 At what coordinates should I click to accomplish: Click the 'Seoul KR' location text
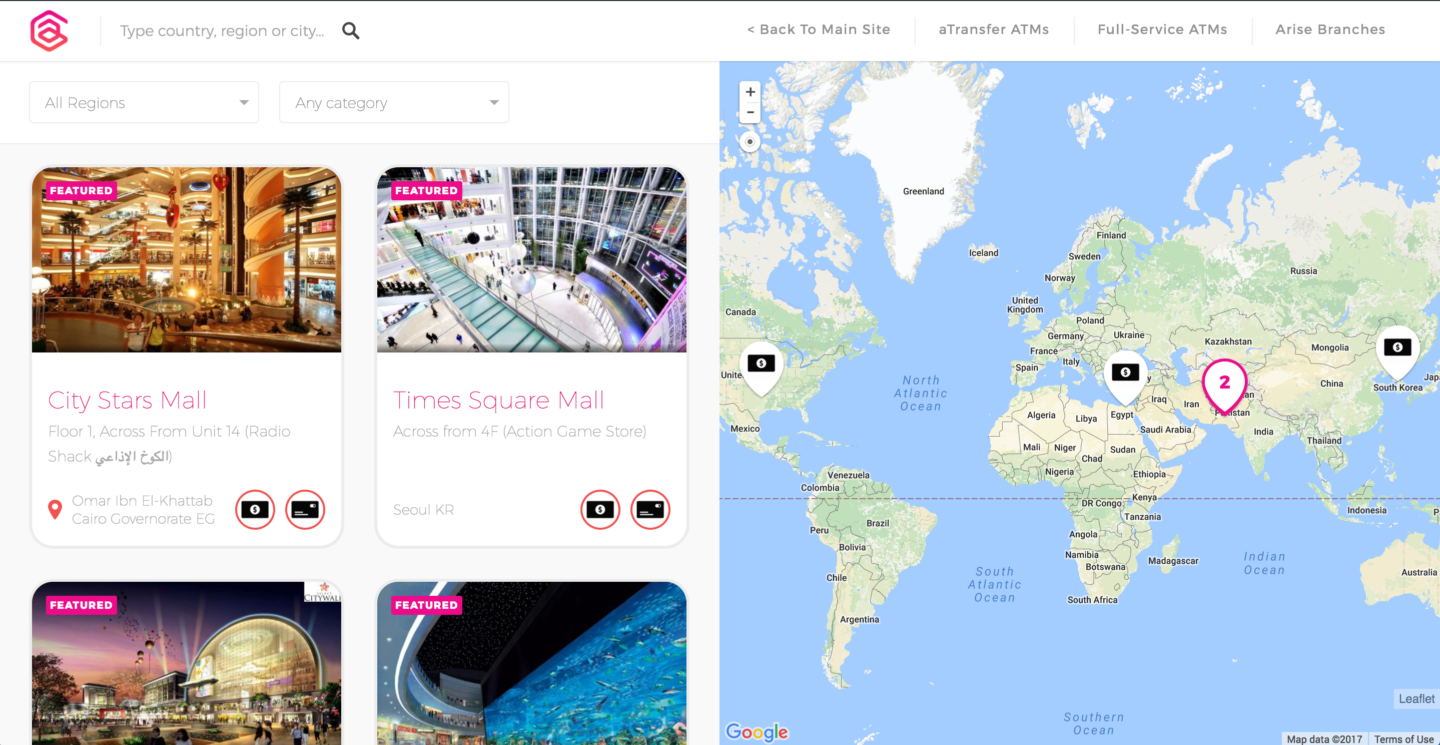pos(423,510)
